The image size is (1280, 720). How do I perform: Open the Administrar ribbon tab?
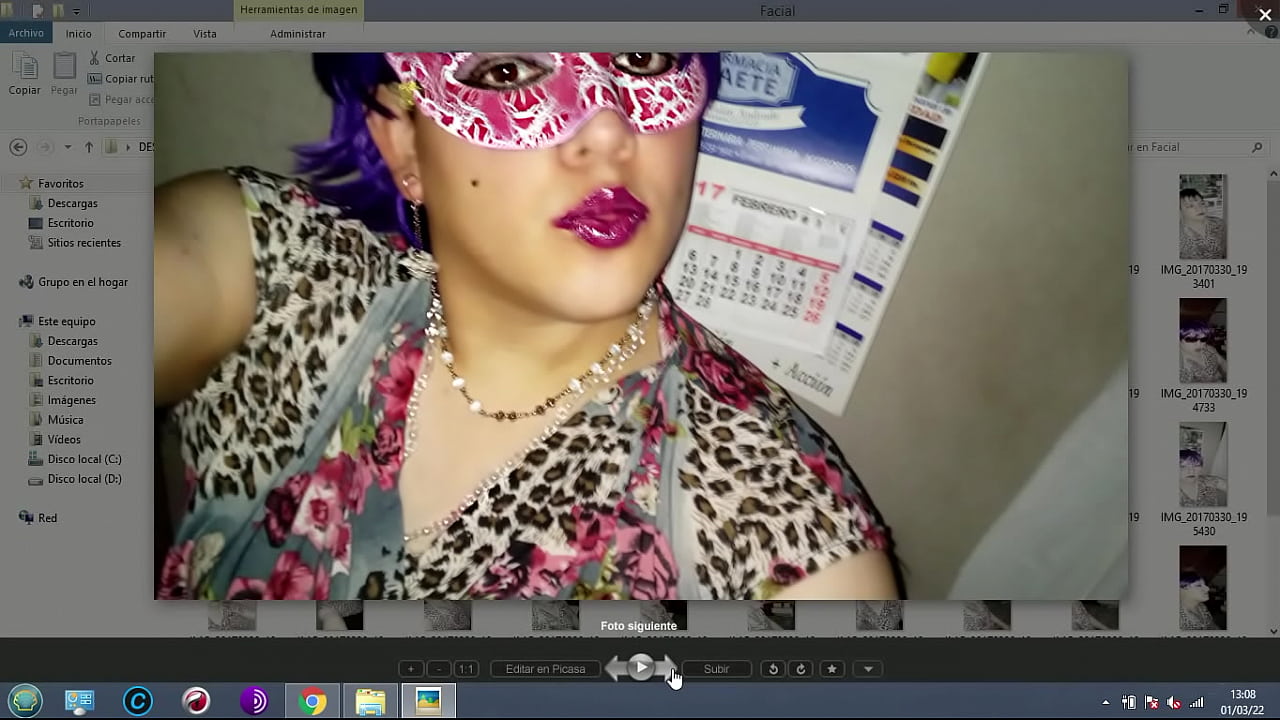pos(298,34)
